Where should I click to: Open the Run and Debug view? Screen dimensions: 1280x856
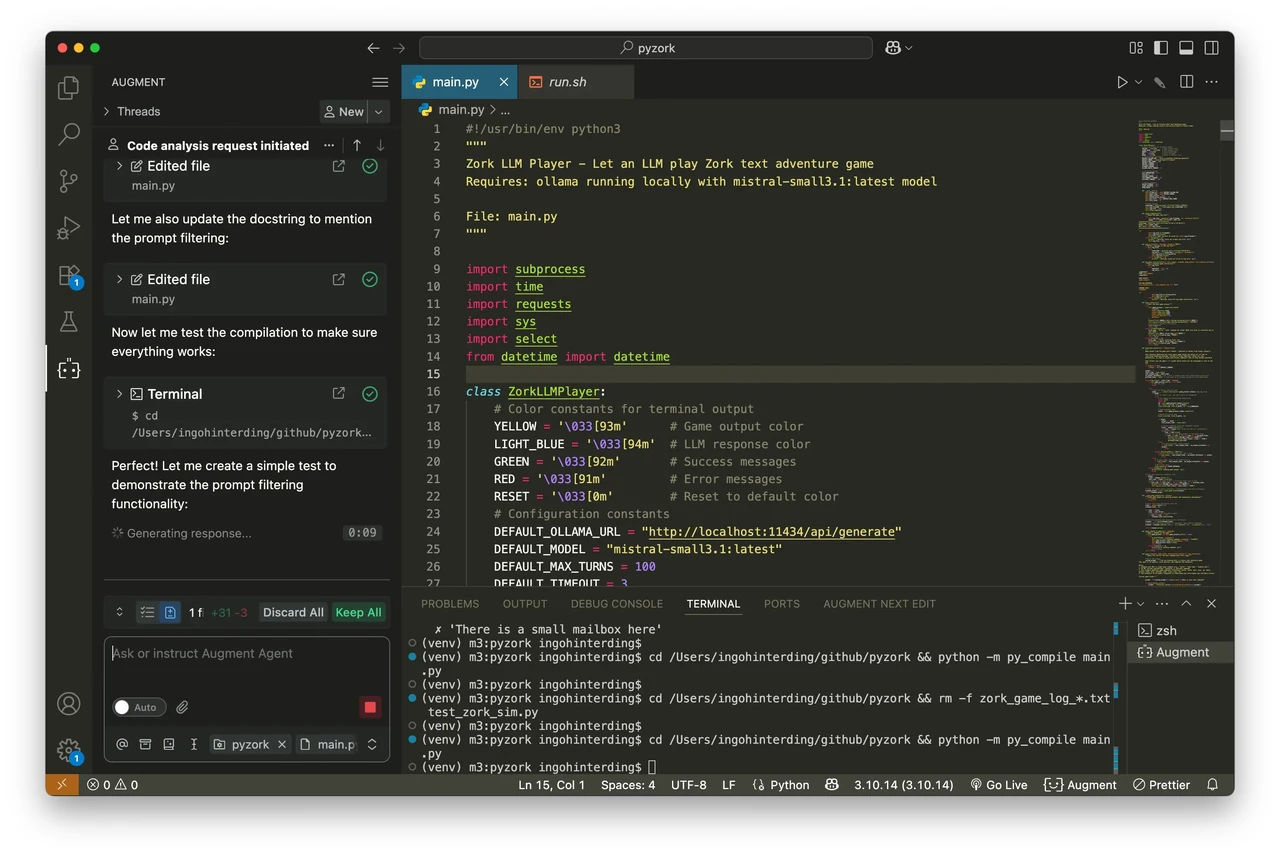click(69, 228)
